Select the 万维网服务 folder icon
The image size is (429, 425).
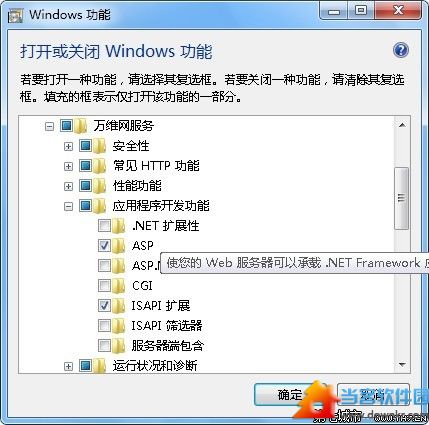click(x=80, y=126)
